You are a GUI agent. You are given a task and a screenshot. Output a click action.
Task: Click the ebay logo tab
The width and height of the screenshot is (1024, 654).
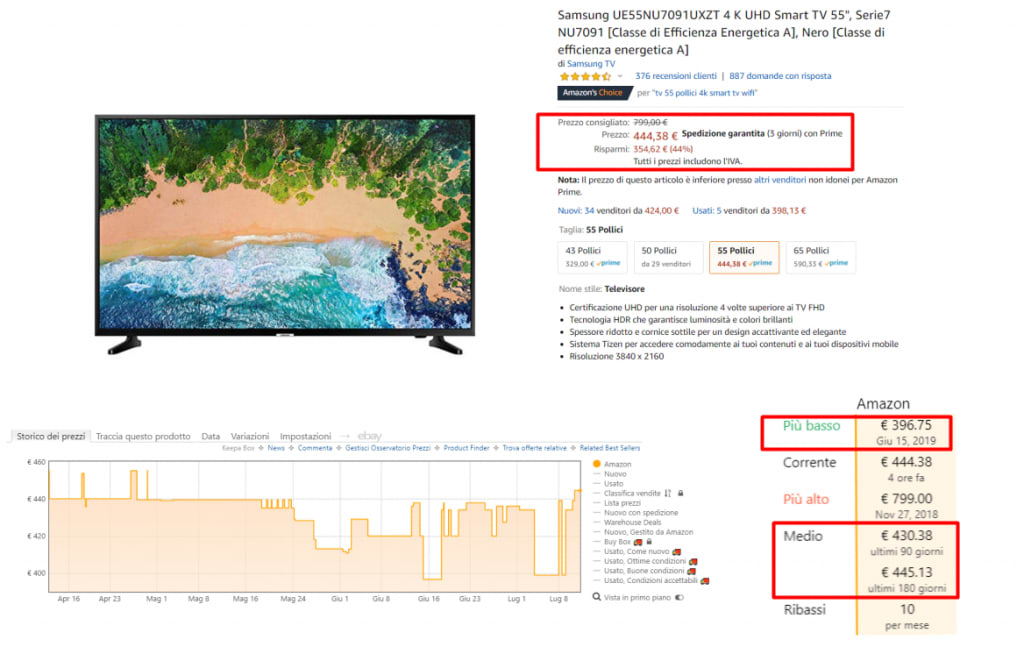(x=369, y=436)
